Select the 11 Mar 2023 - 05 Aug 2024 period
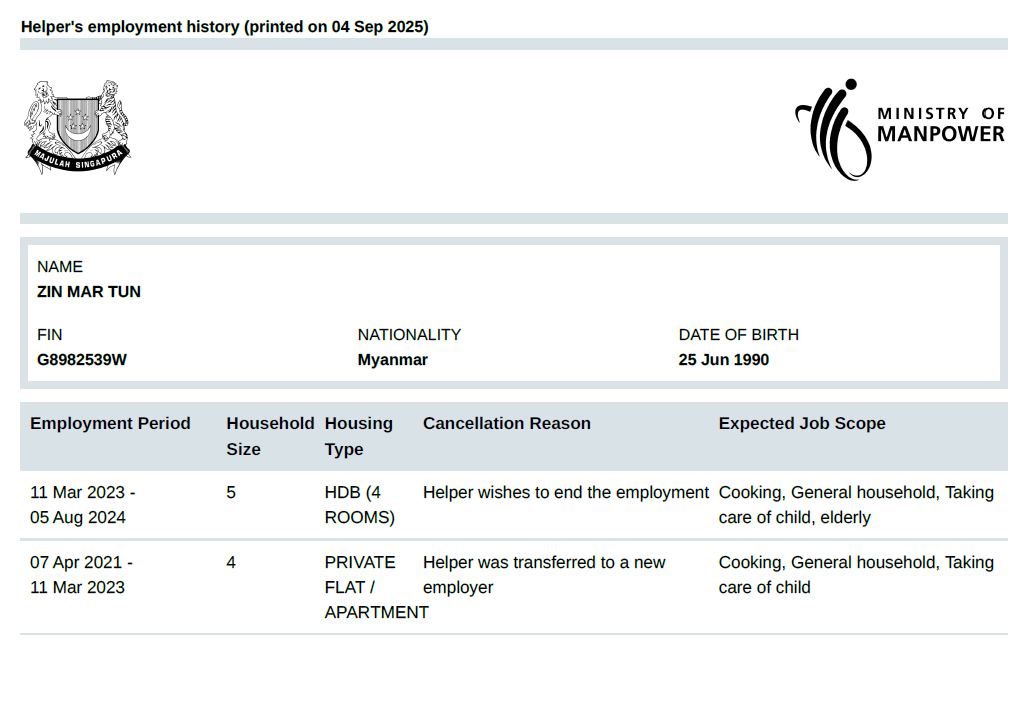 point(82,505)
